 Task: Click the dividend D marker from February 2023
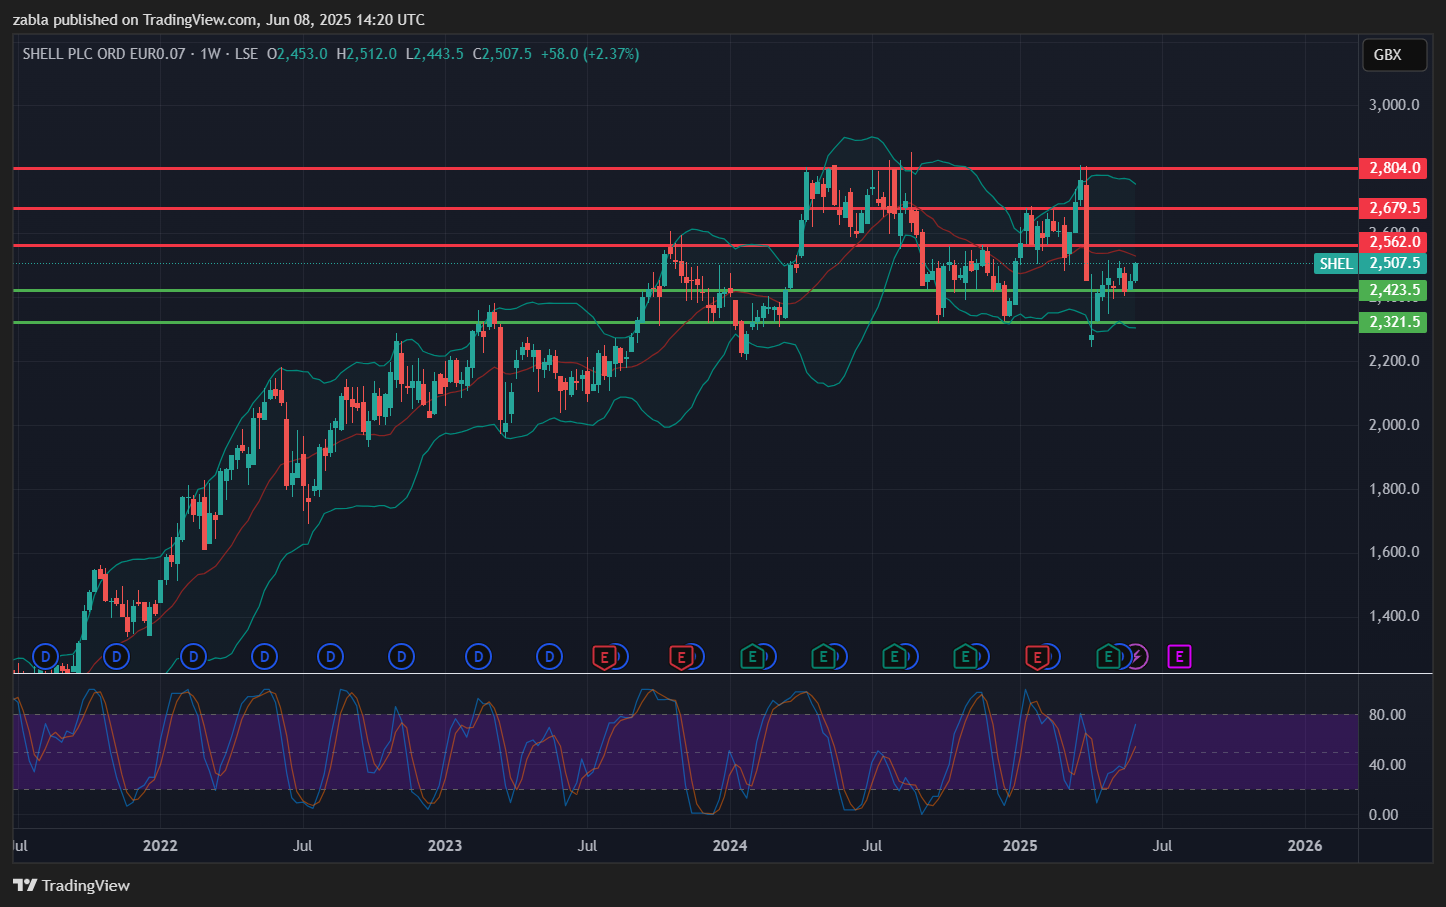click(x=479, y=657)
